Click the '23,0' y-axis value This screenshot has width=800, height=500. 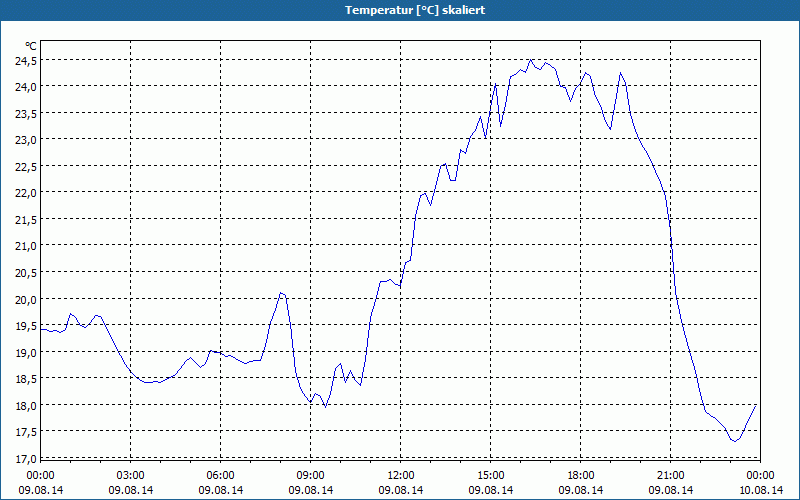(26, 140)
